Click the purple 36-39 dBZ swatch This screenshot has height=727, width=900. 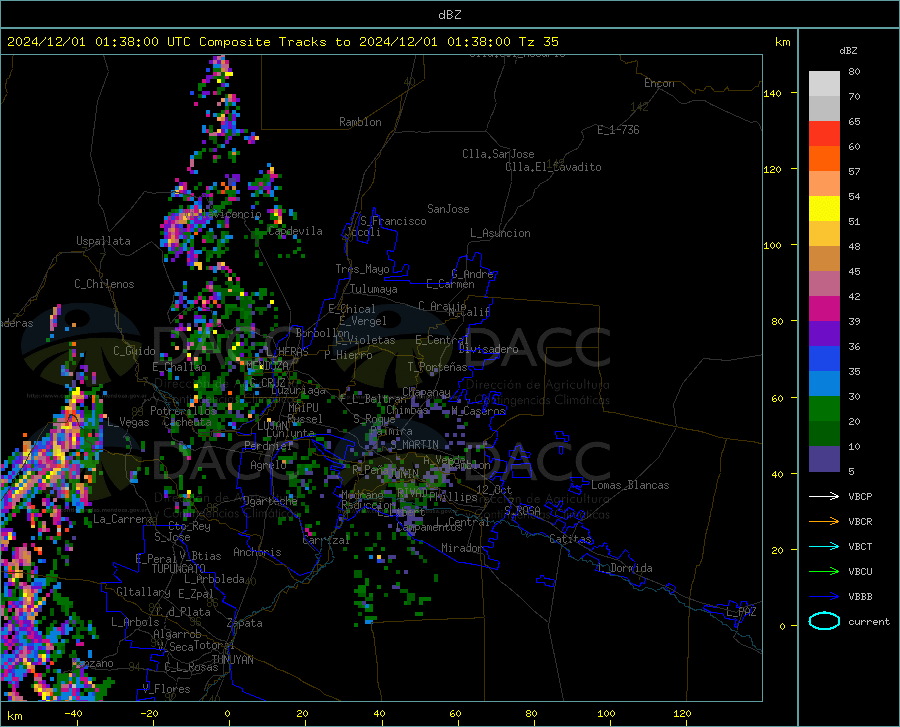pyautogui.click(x=824, y=334)
